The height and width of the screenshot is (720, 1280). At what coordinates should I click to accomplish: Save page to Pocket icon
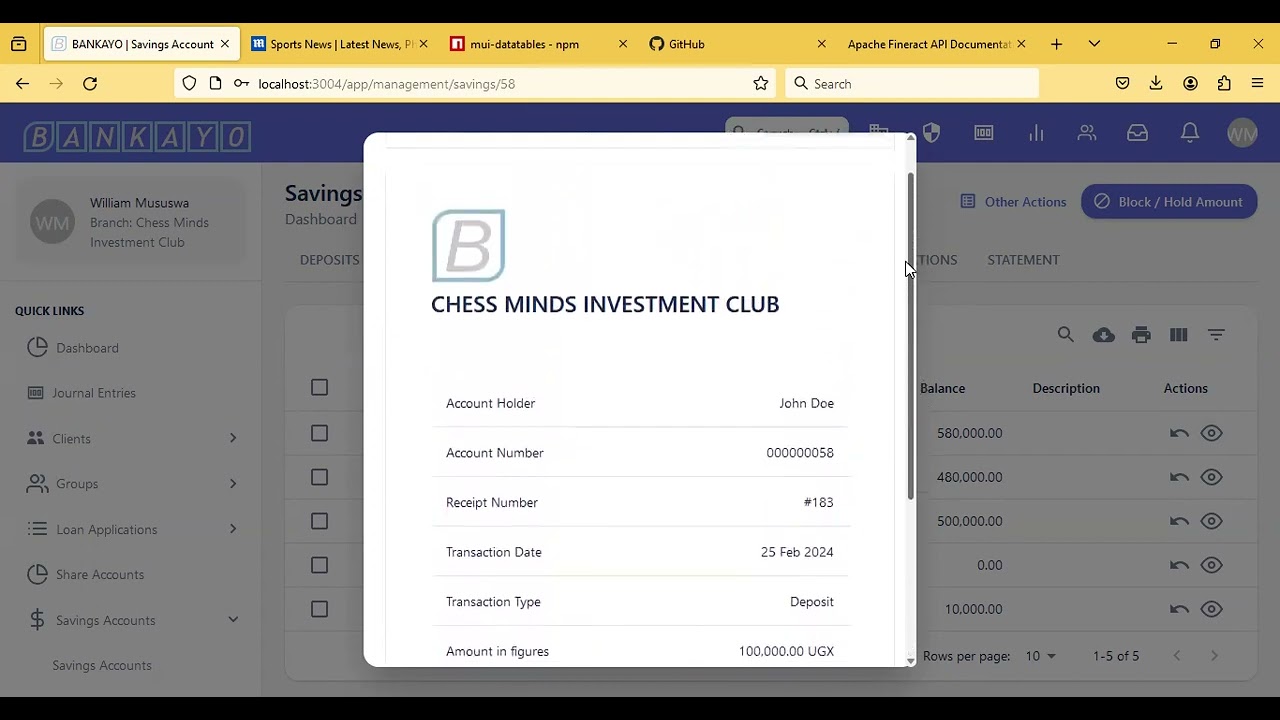(x=1122, y=84)
